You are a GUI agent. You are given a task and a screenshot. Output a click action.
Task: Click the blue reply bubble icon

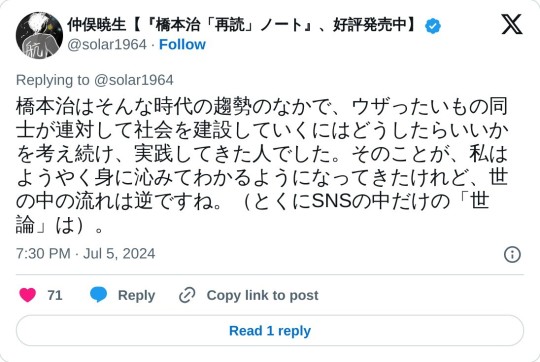coord(98,295)
